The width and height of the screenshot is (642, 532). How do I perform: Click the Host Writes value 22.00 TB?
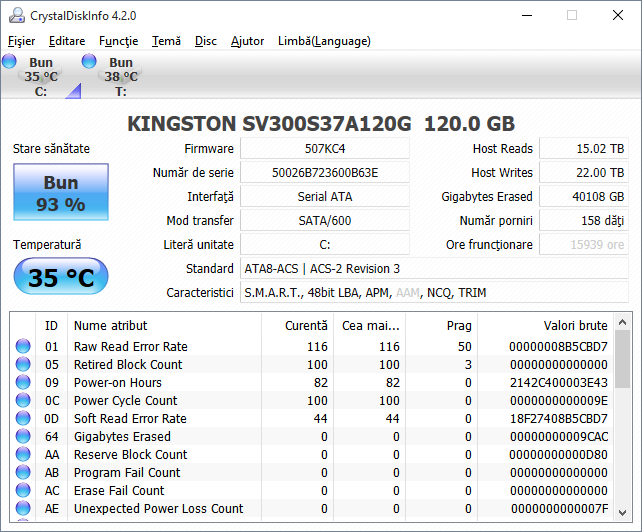(584, 172)
